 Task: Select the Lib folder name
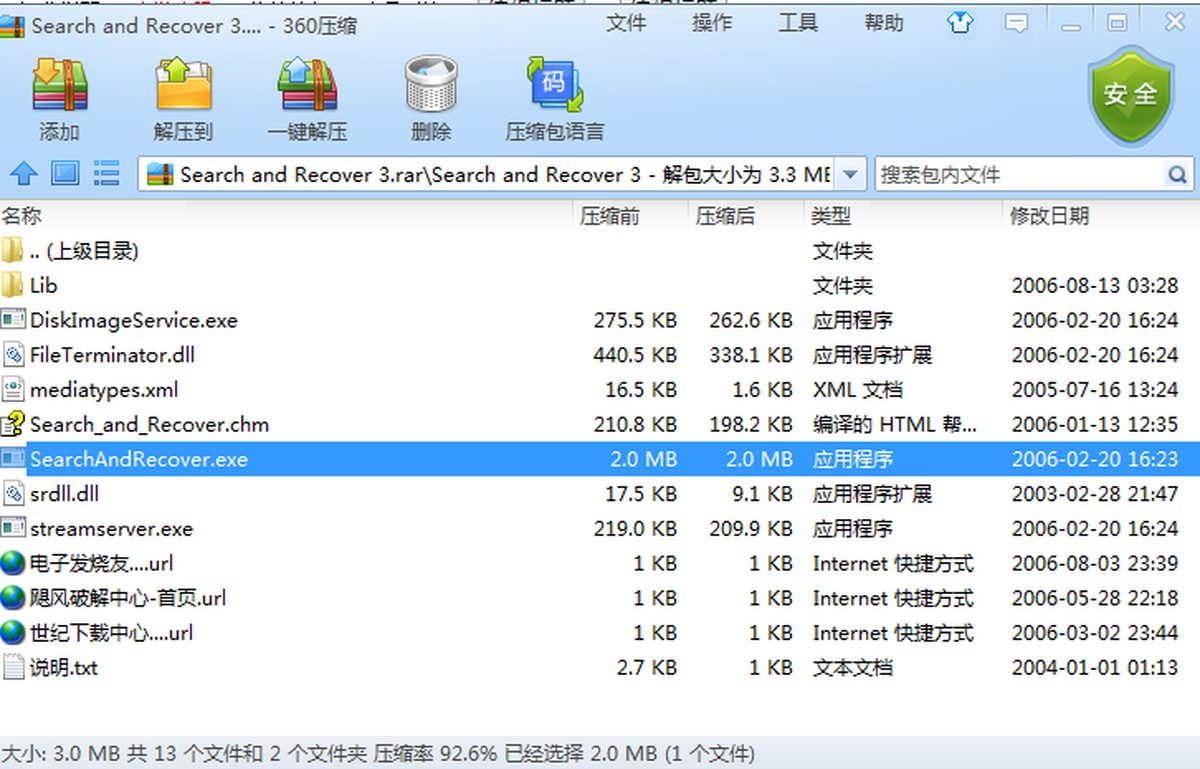pyautogui.click(x=44, y=286)
